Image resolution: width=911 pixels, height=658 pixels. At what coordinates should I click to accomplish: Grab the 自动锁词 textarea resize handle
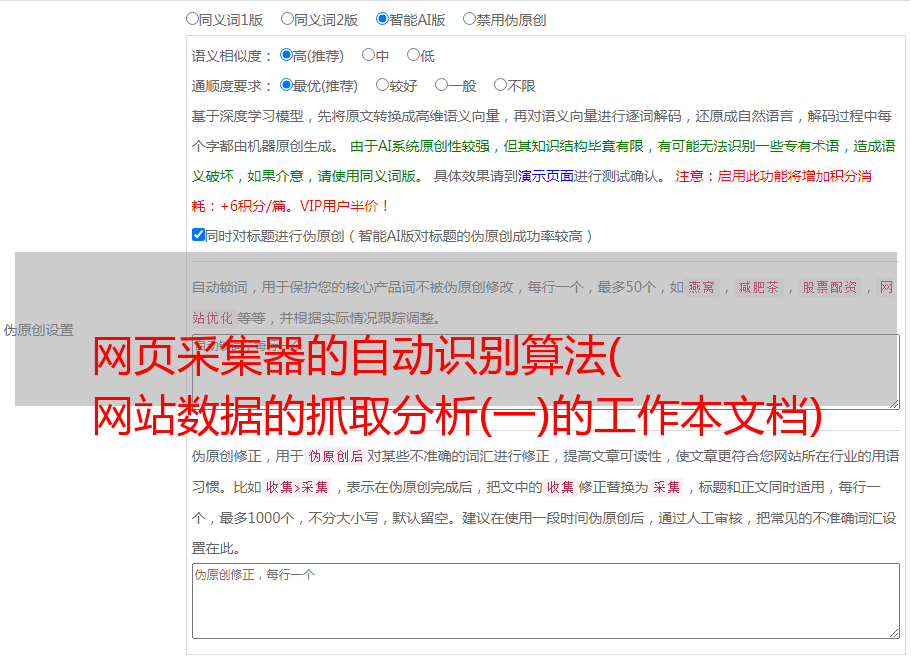coord(893,403)
